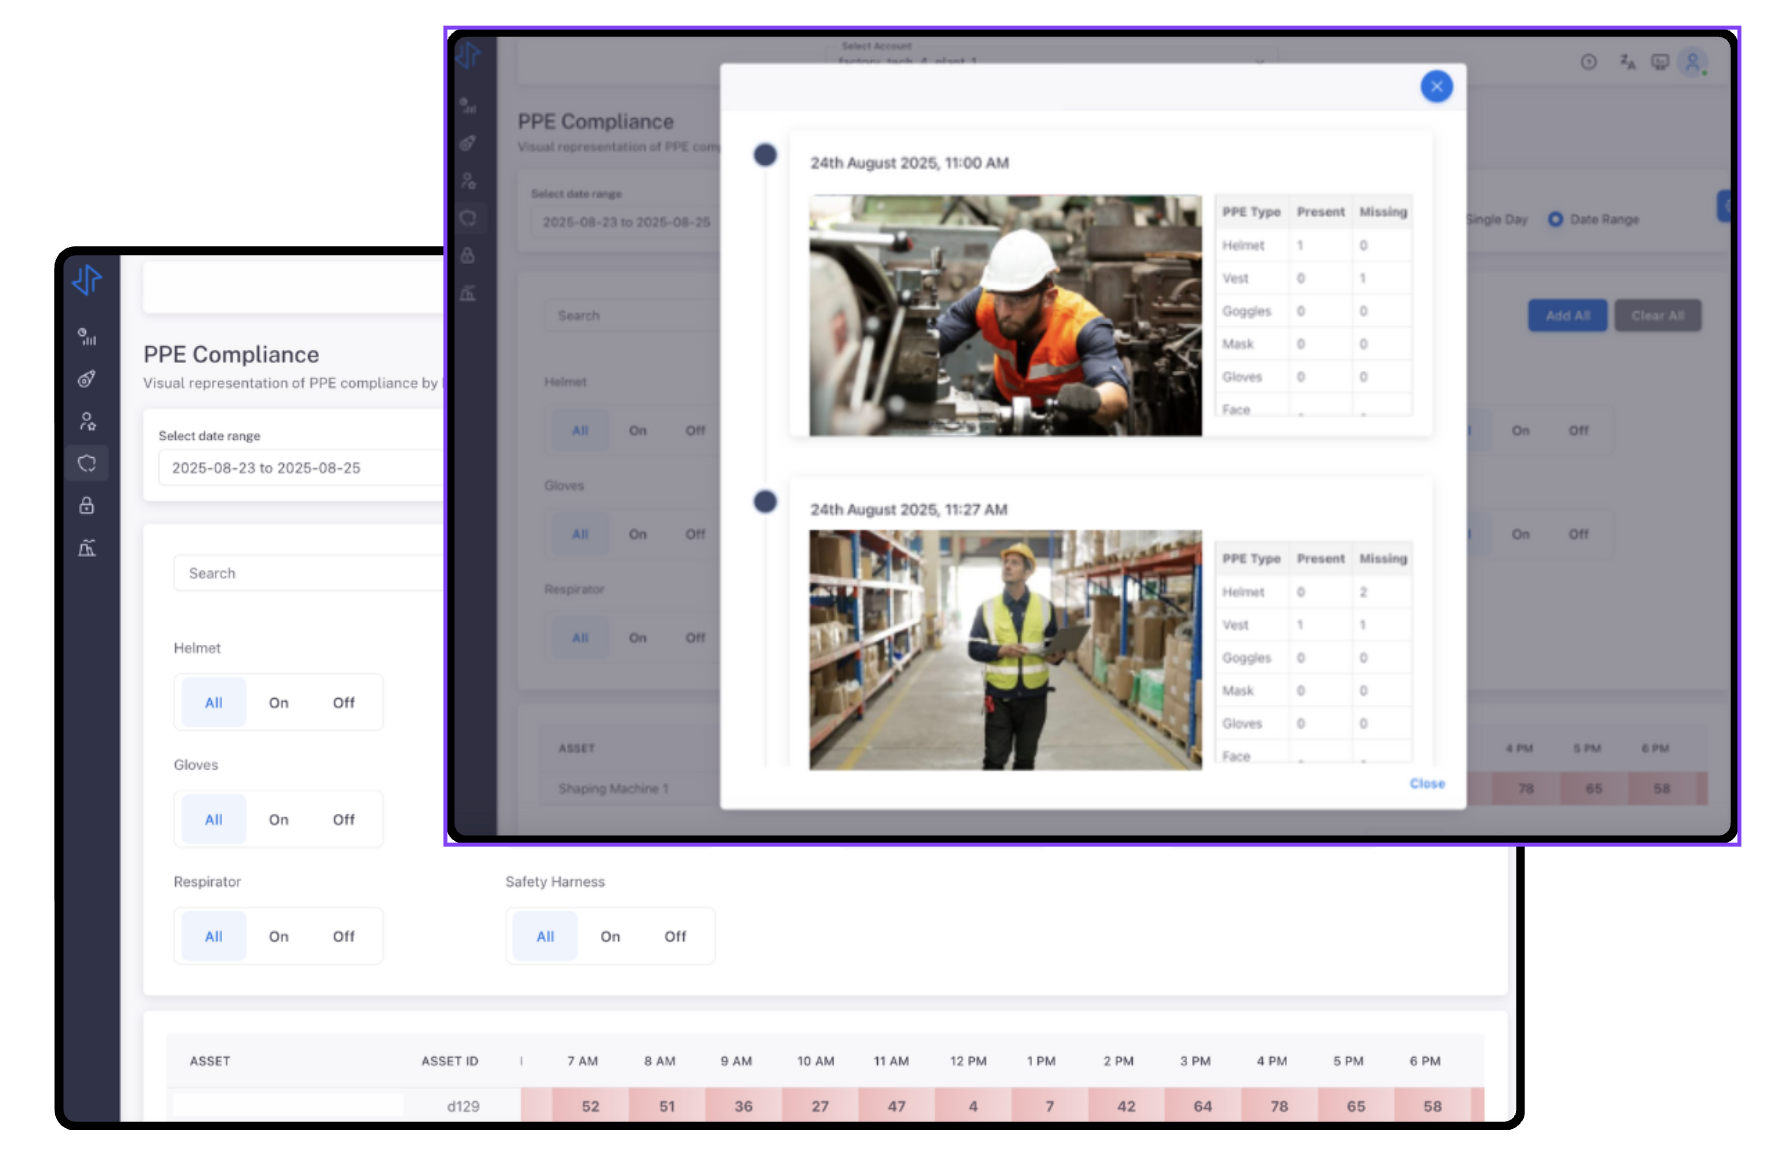Image resolution: width=1774 pixels, height=1174 pixels.
Task: Set Respirator filter to All
Action: coord(213,937)
